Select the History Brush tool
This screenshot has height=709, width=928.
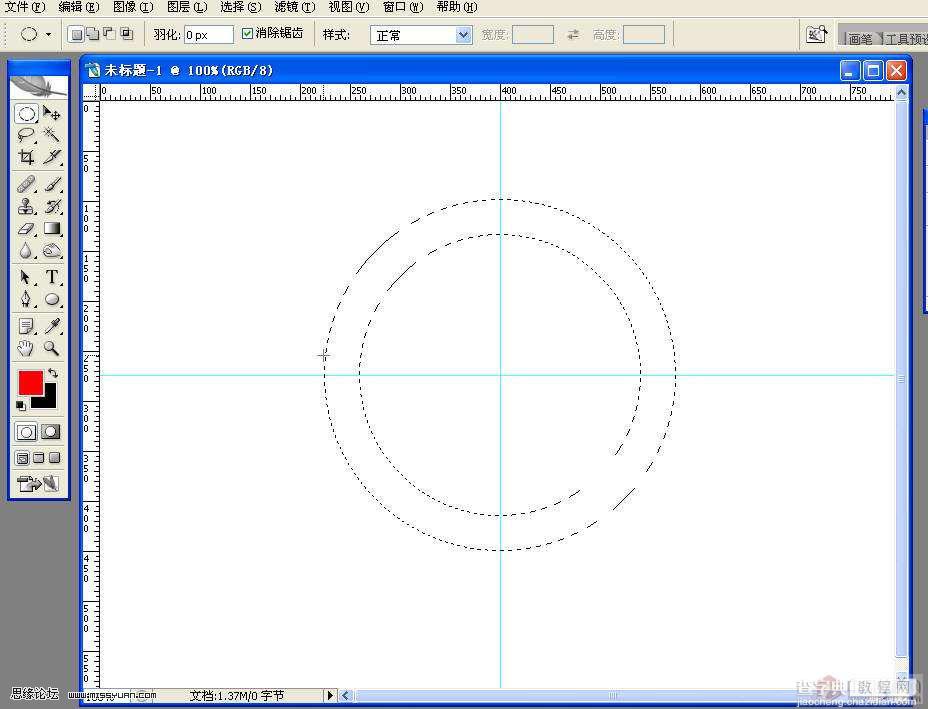click(52, 207)
